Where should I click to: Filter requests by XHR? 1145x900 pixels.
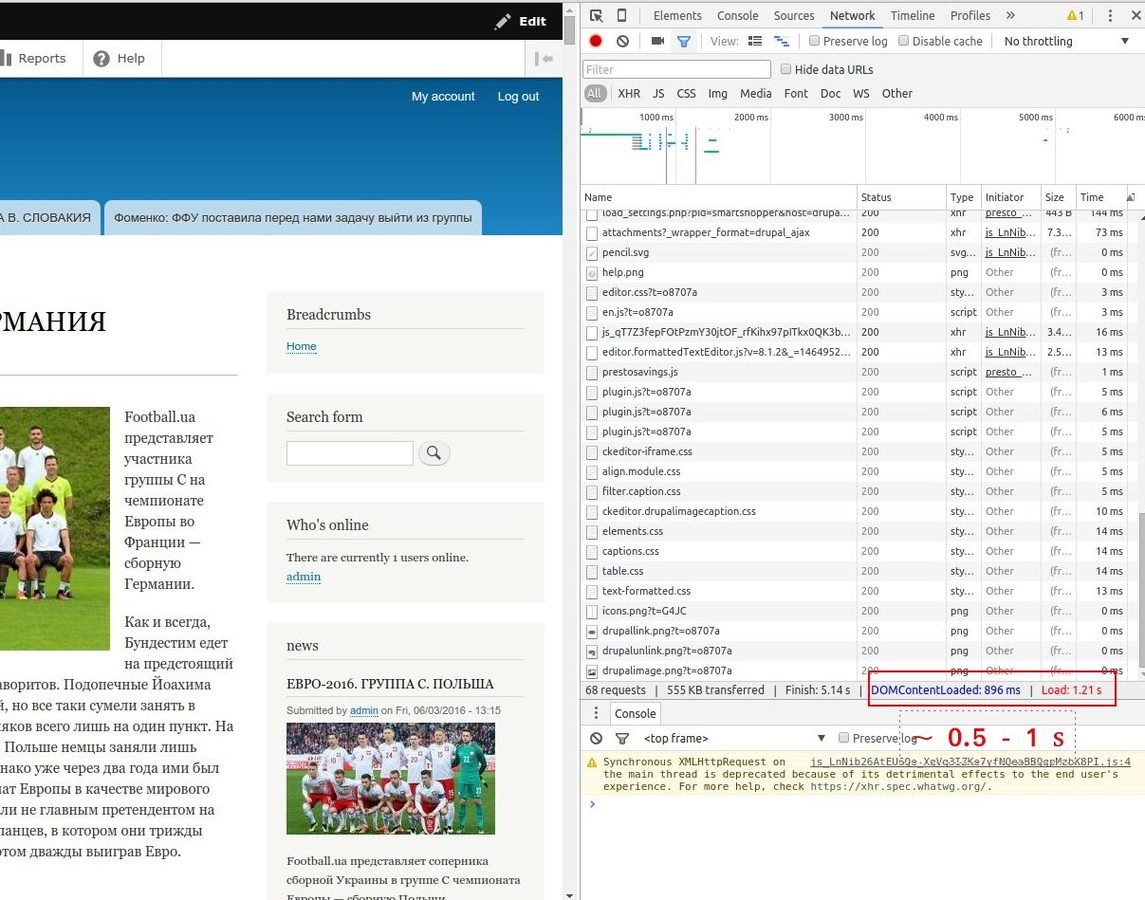coord(629,94)
